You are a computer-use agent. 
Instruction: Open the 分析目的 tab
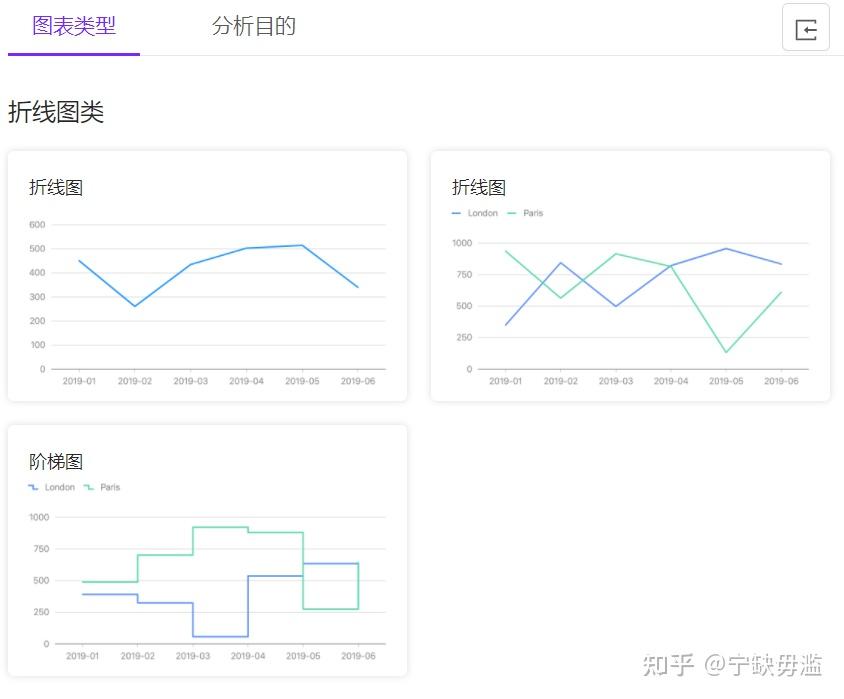click(x=254, y=26)
